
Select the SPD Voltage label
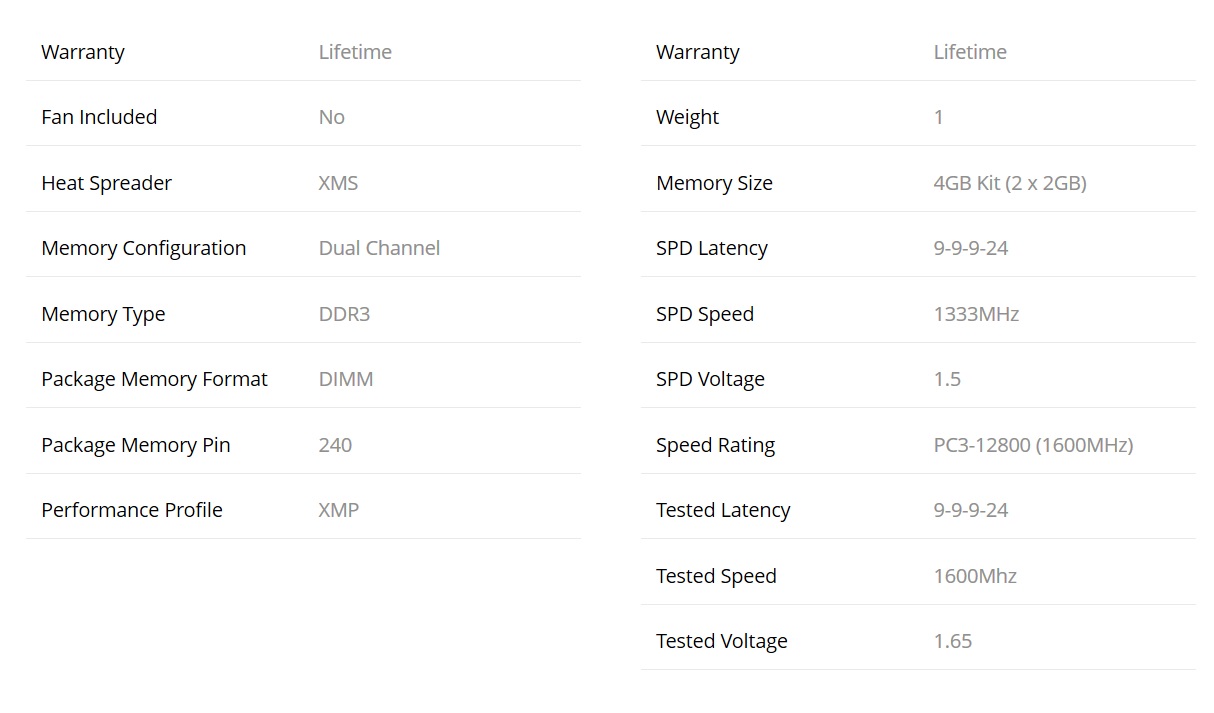(x=710, y=379)
